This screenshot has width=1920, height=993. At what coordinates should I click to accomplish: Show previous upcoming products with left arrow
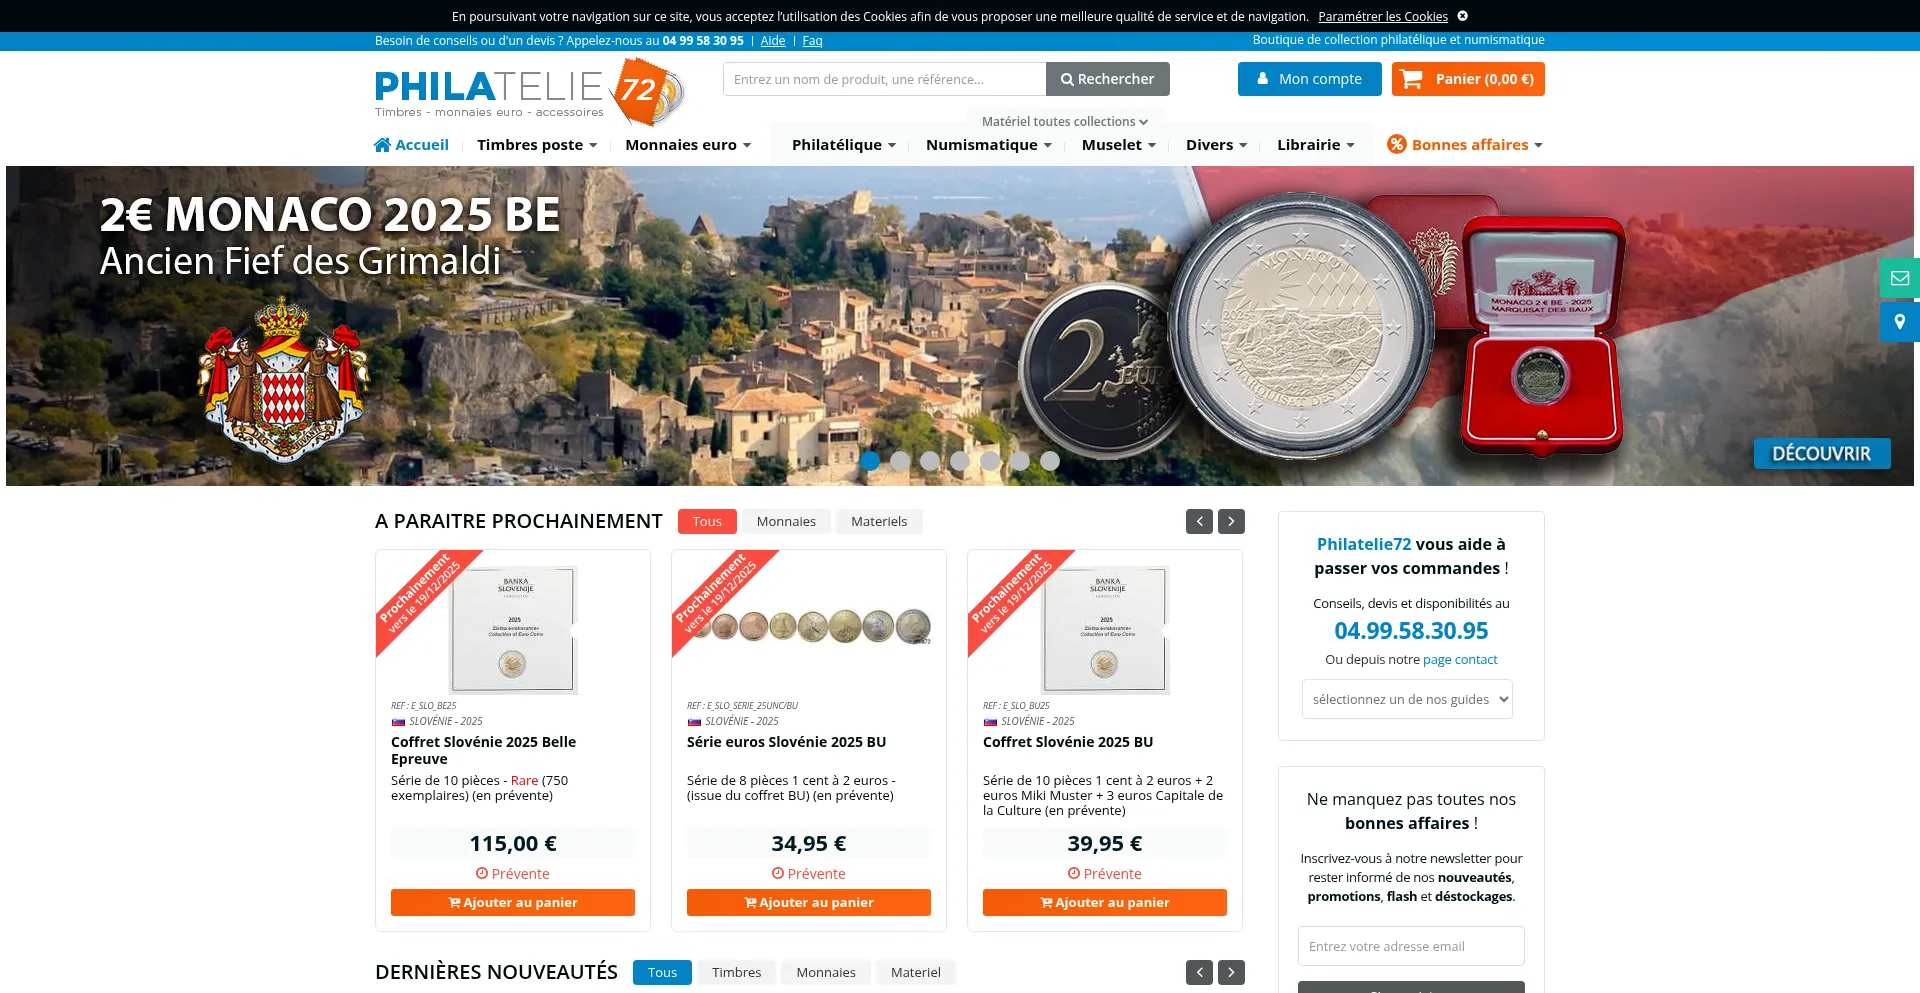(x=1199, y=521)
